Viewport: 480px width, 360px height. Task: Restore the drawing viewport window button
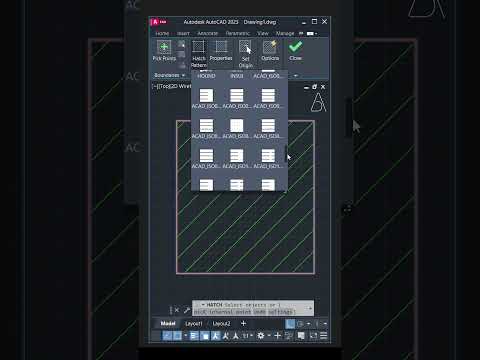314,87
